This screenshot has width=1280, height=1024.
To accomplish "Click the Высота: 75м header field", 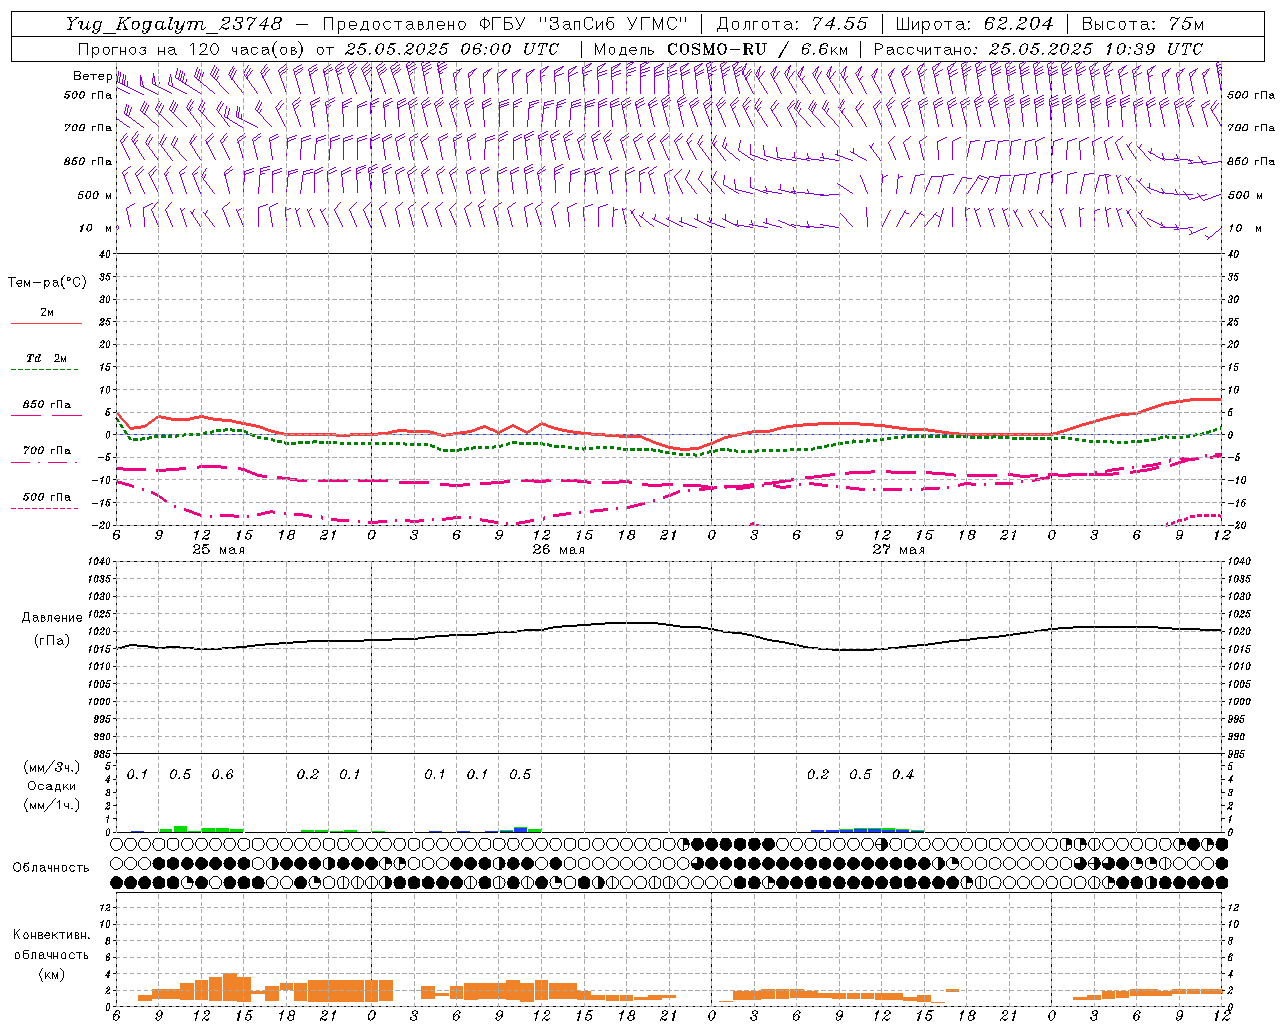I will tap(1142, 24).
